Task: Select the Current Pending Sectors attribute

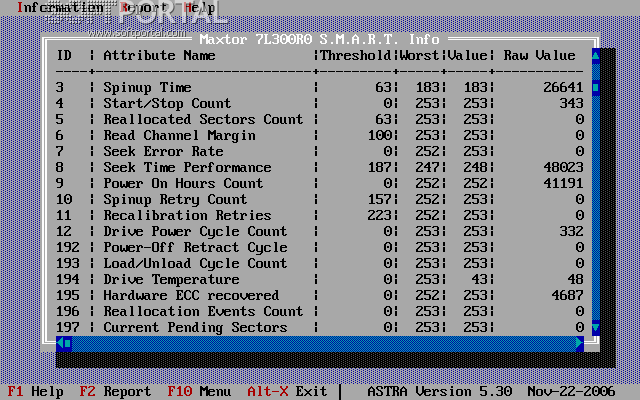Action: click(x=195, y=327)
